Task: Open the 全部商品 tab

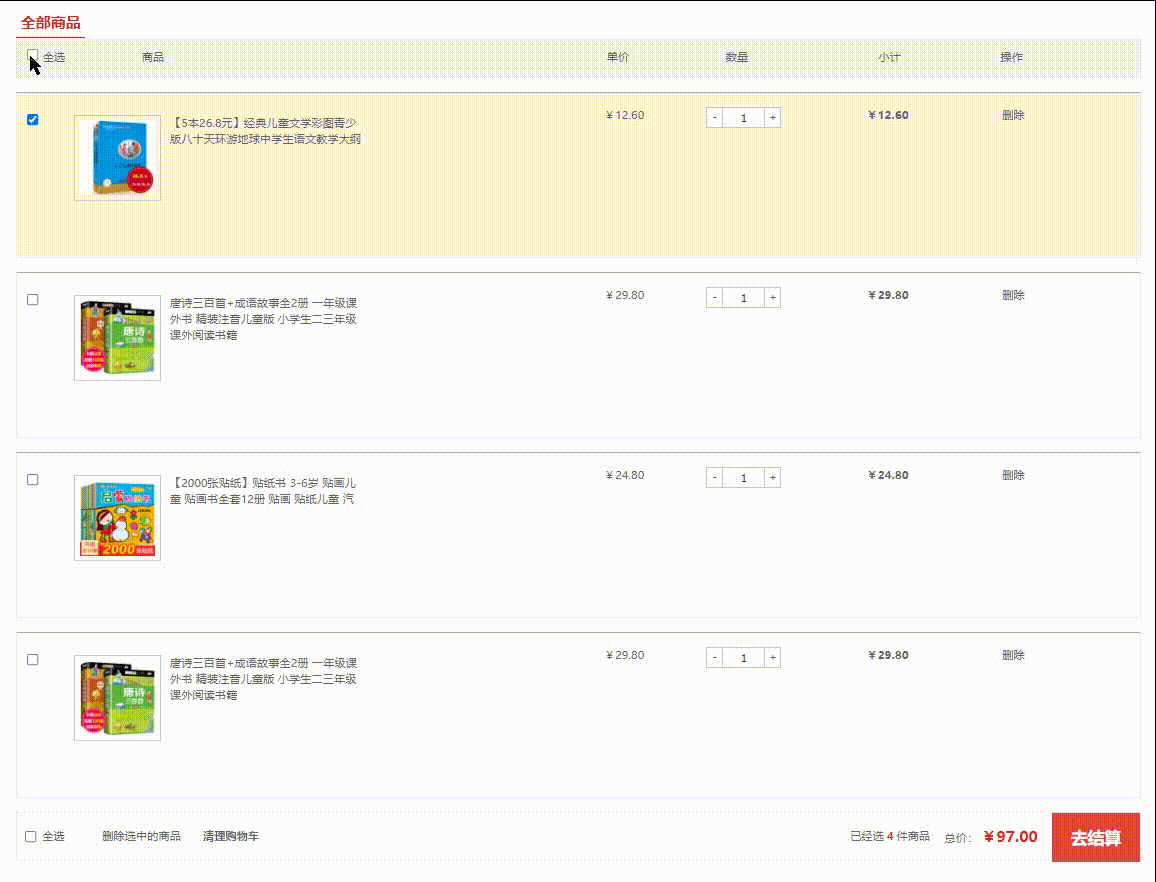Action: pyautogui.click(x=50, y=23)
